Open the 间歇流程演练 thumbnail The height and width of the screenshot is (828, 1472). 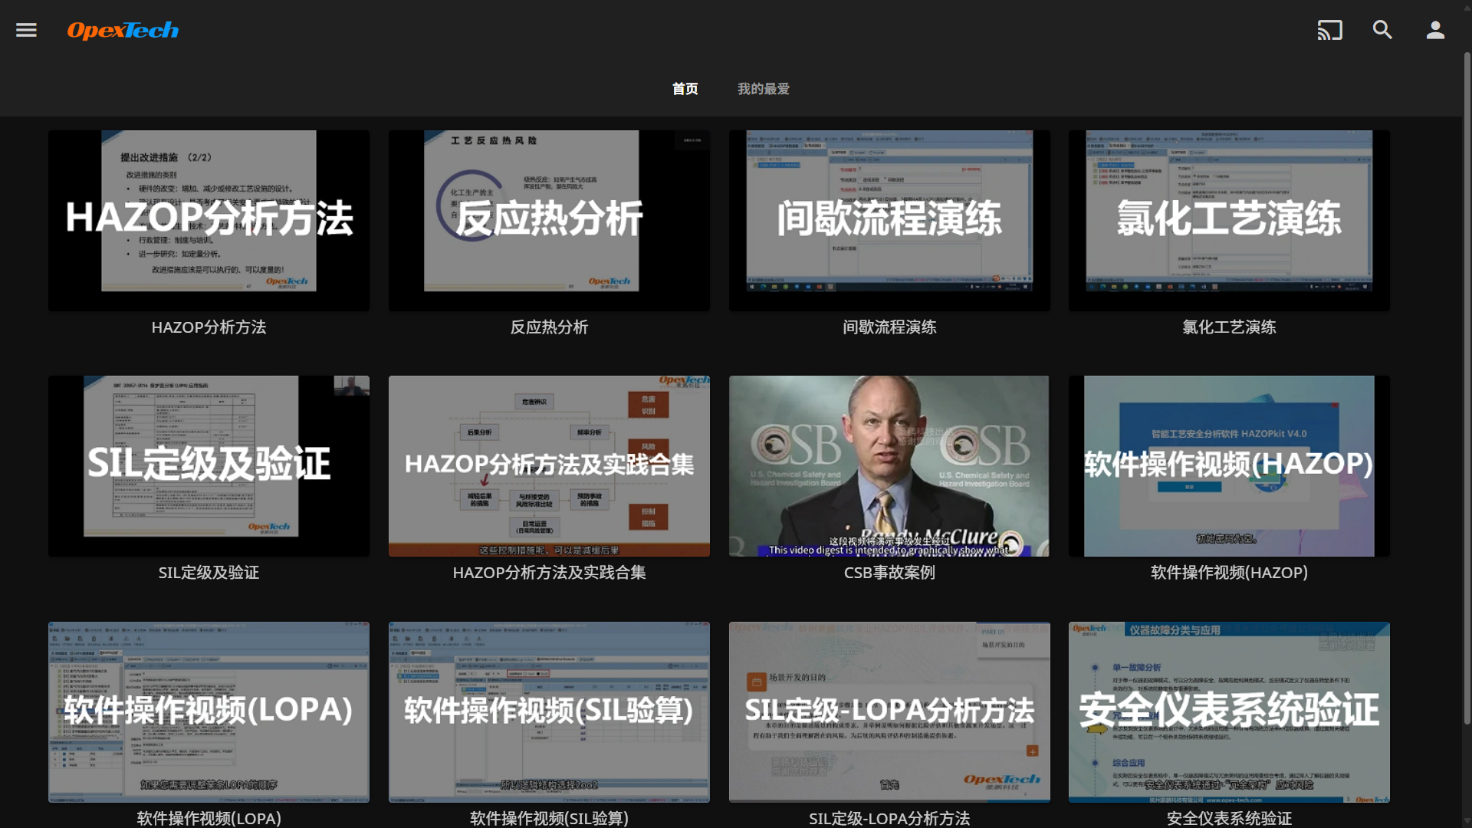(889, 219)
